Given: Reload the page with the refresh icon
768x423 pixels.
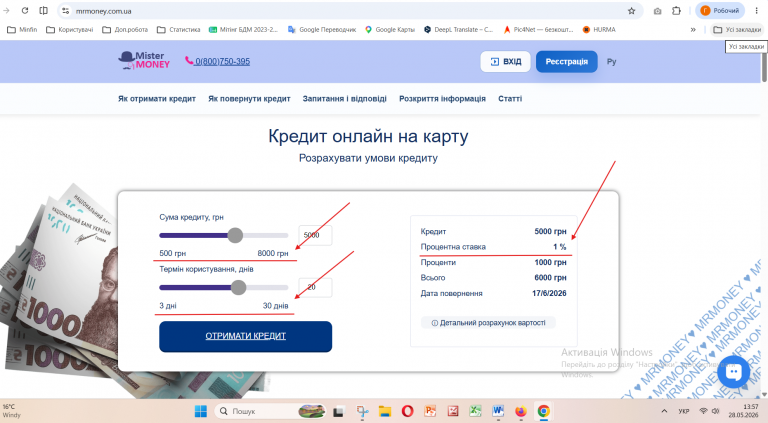Looking at the screenshot, I should [x=25, y=10].
